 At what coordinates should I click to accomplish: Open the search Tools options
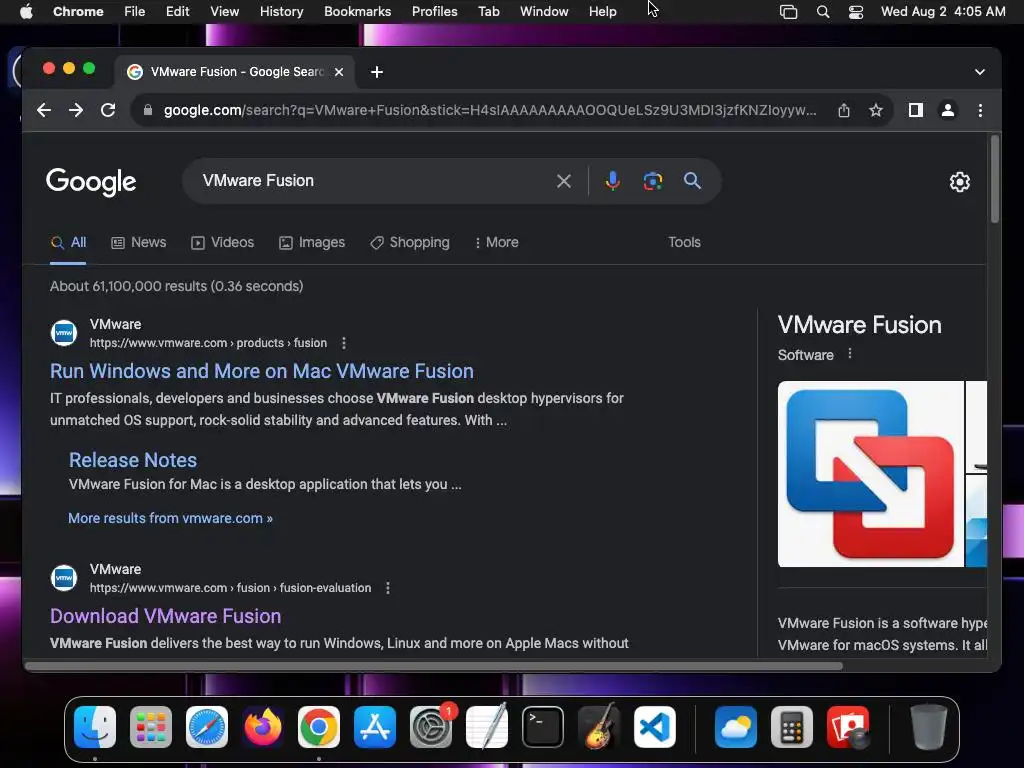[x=684, y=242]
